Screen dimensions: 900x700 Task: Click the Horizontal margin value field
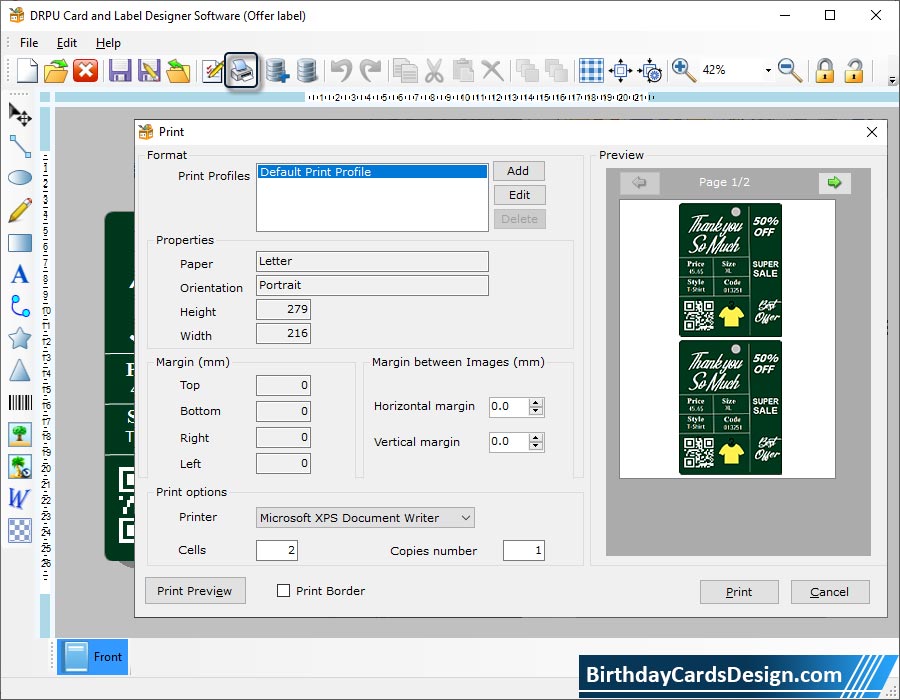(509, 406)
